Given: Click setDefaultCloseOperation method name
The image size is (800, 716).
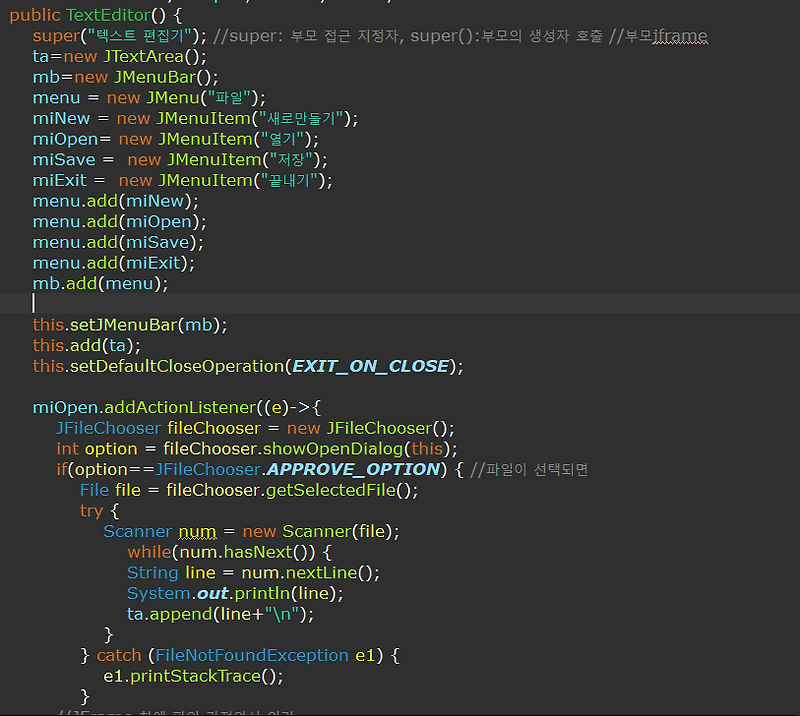Looking at the screenshot, I should pyautogui.click(x=177, y=366).
